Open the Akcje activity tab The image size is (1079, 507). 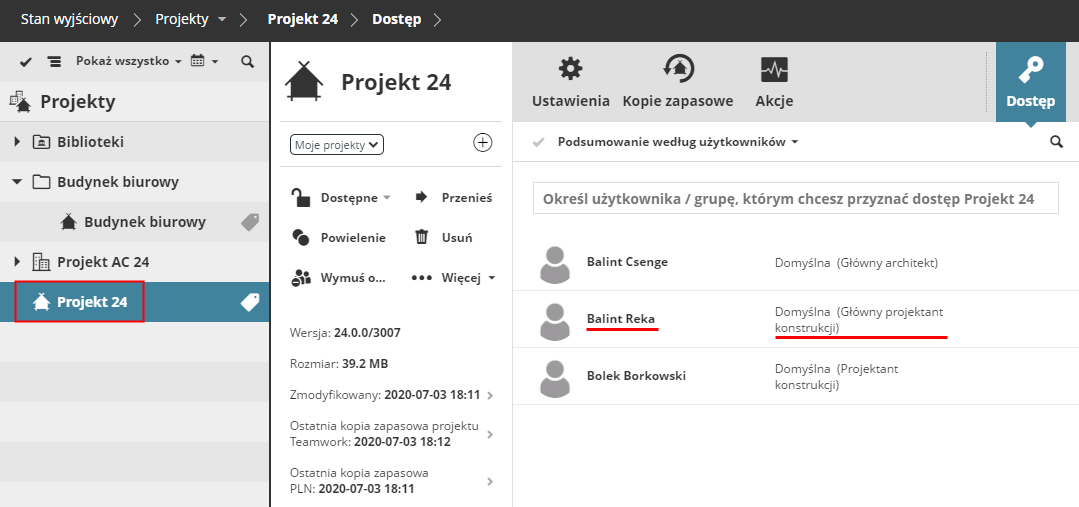[x=774, y=82]
